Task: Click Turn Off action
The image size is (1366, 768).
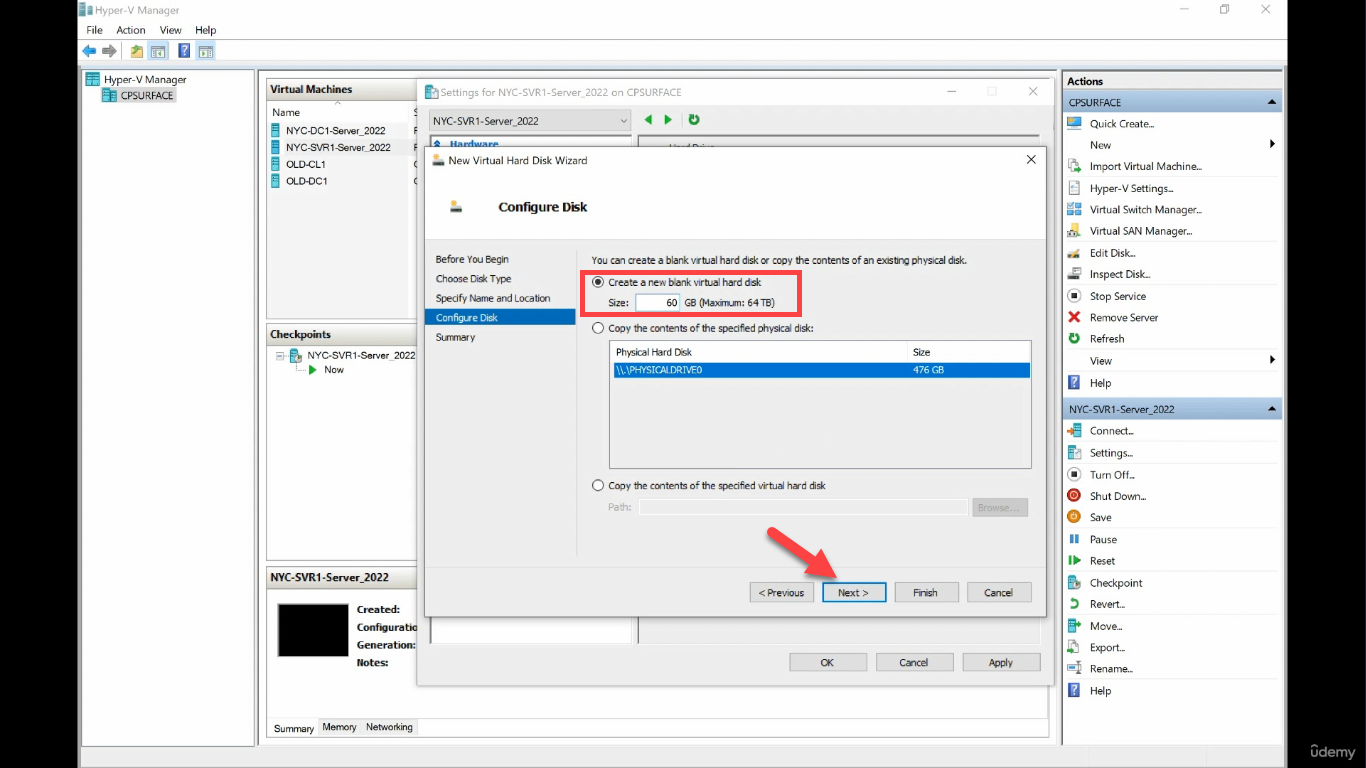Action: tap(1112, 475)
